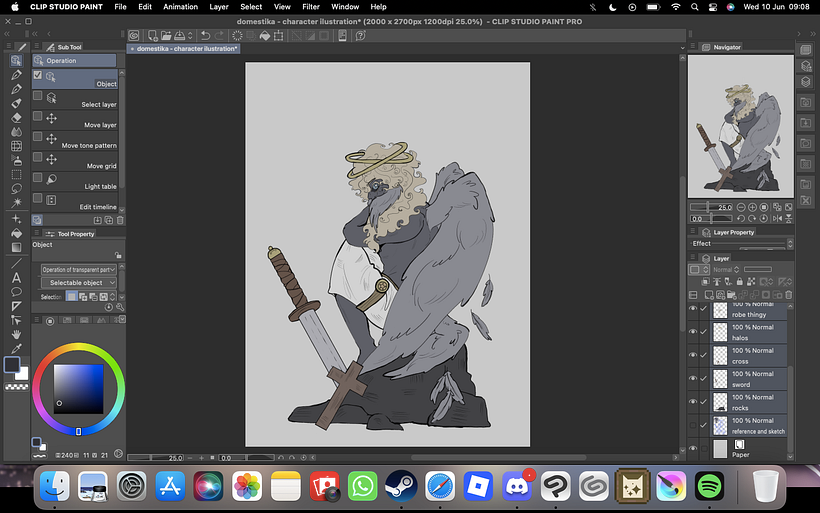Click Undo in the command bar
The height and width of the screenshot is (513, 820).
click(x=206, y=36)
